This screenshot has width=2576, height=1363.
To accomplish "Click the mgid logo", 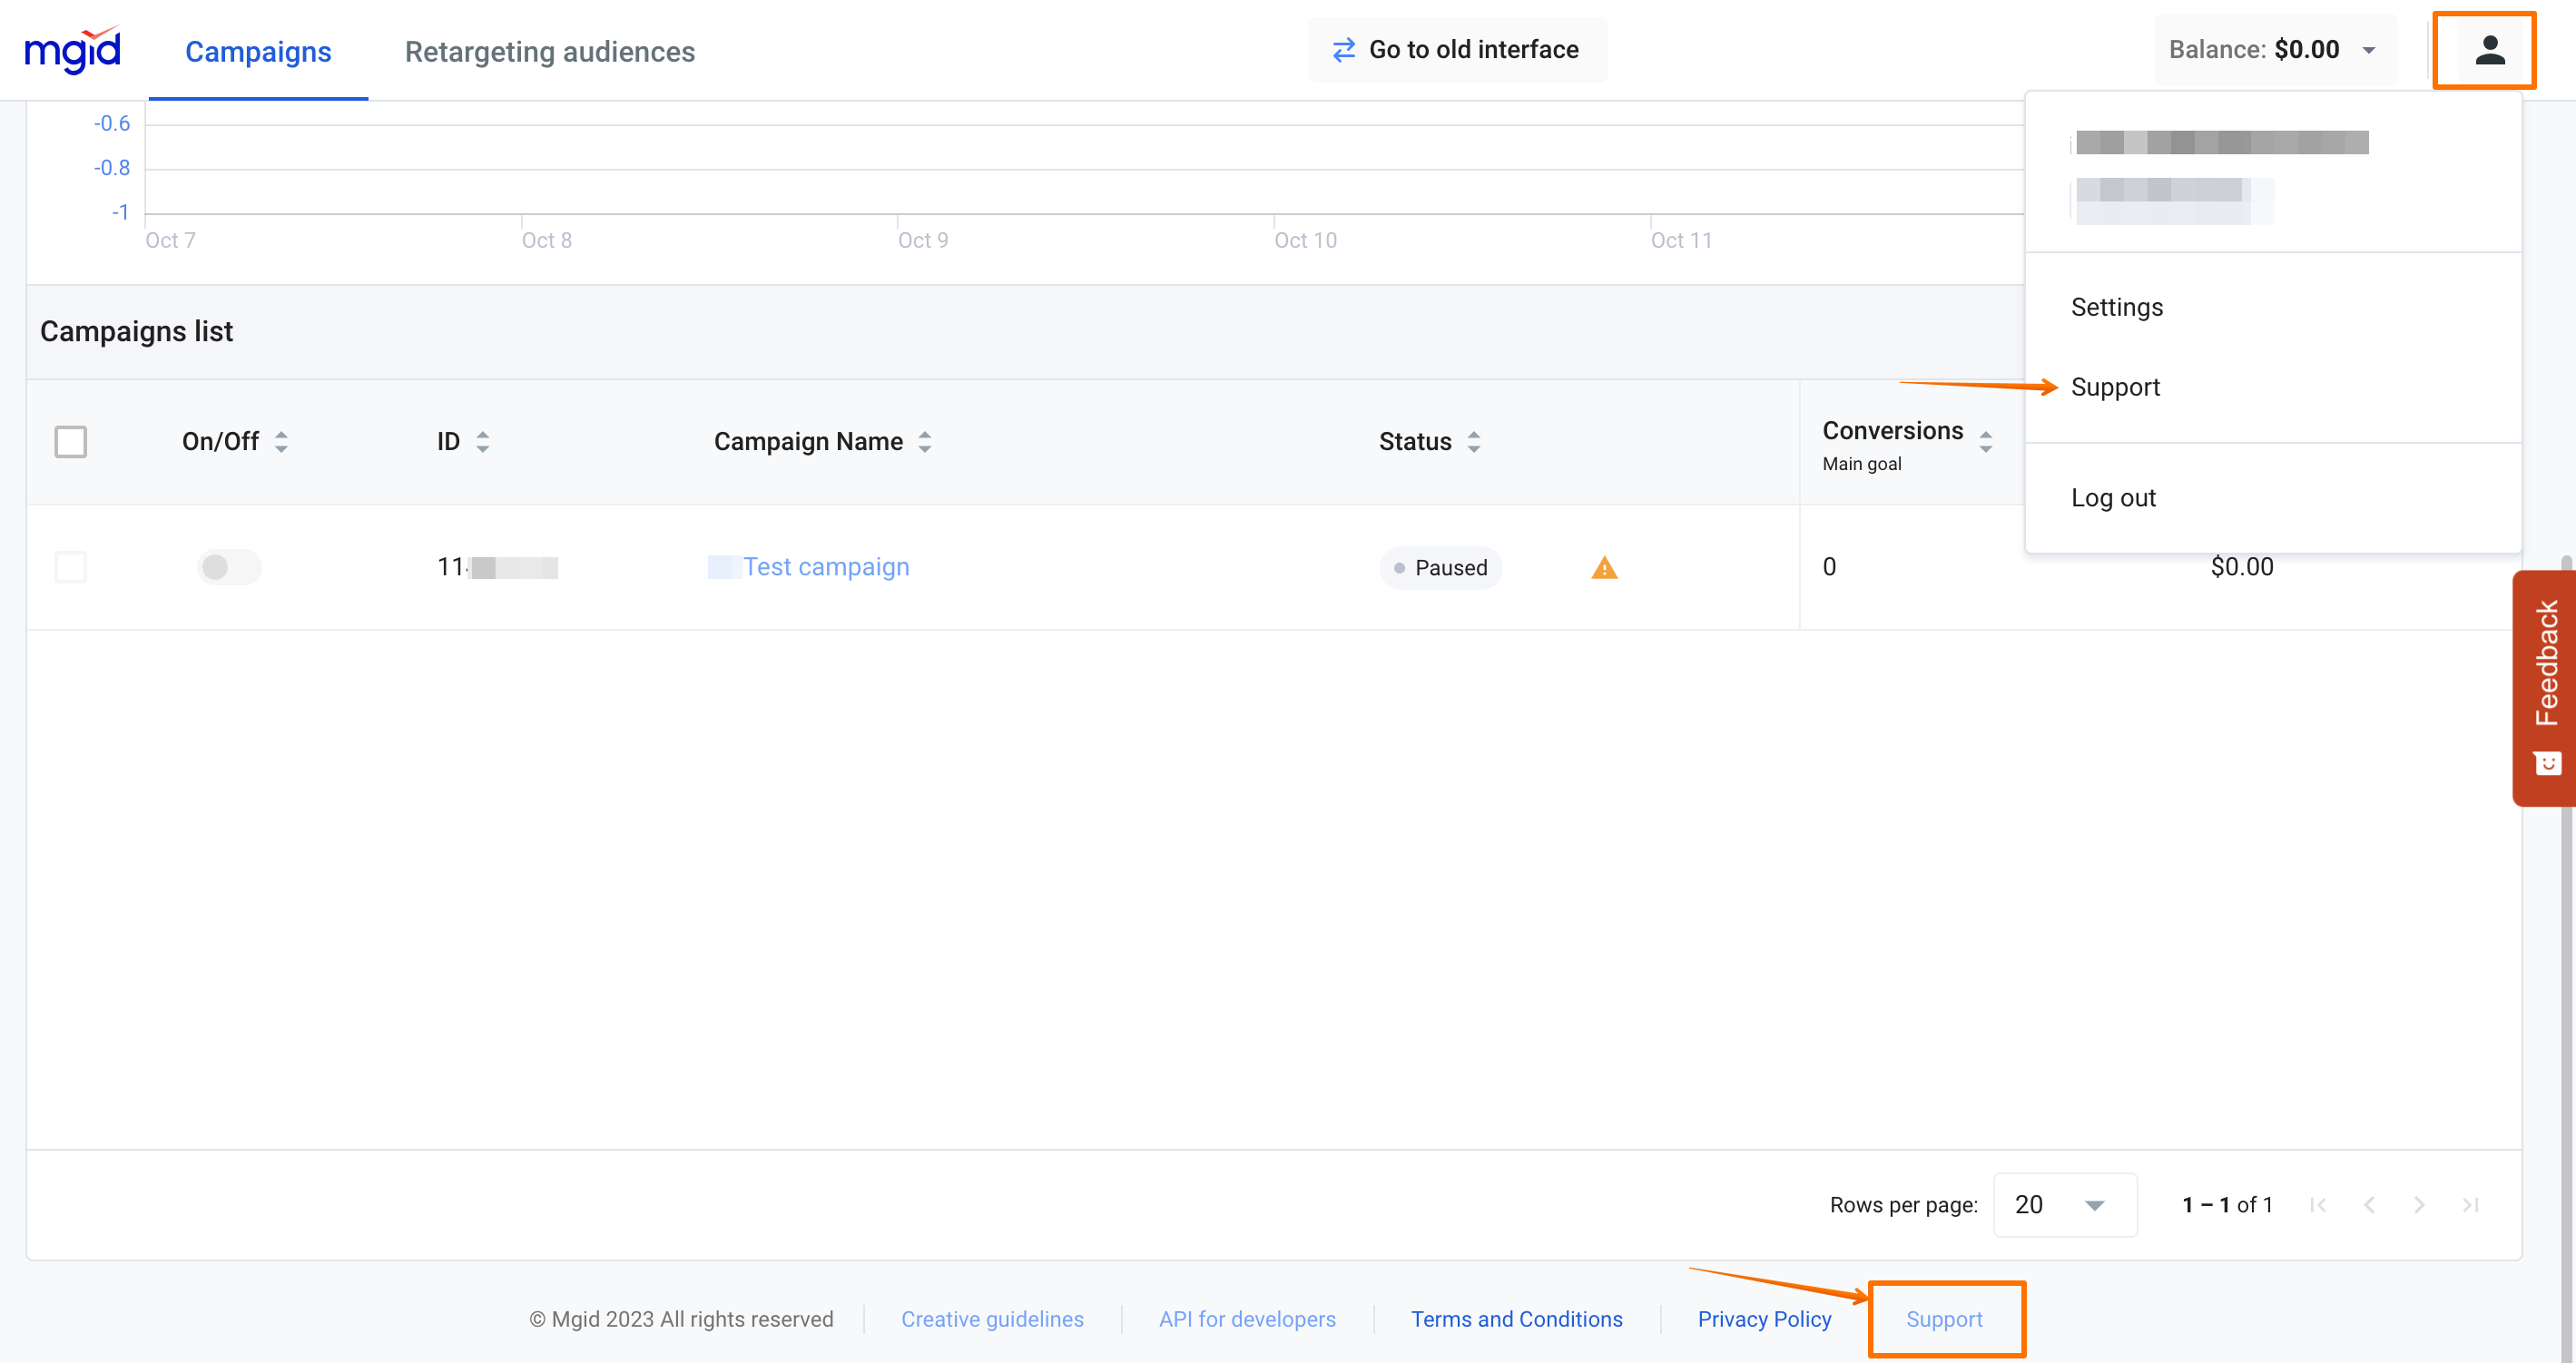I will (72, 50).
